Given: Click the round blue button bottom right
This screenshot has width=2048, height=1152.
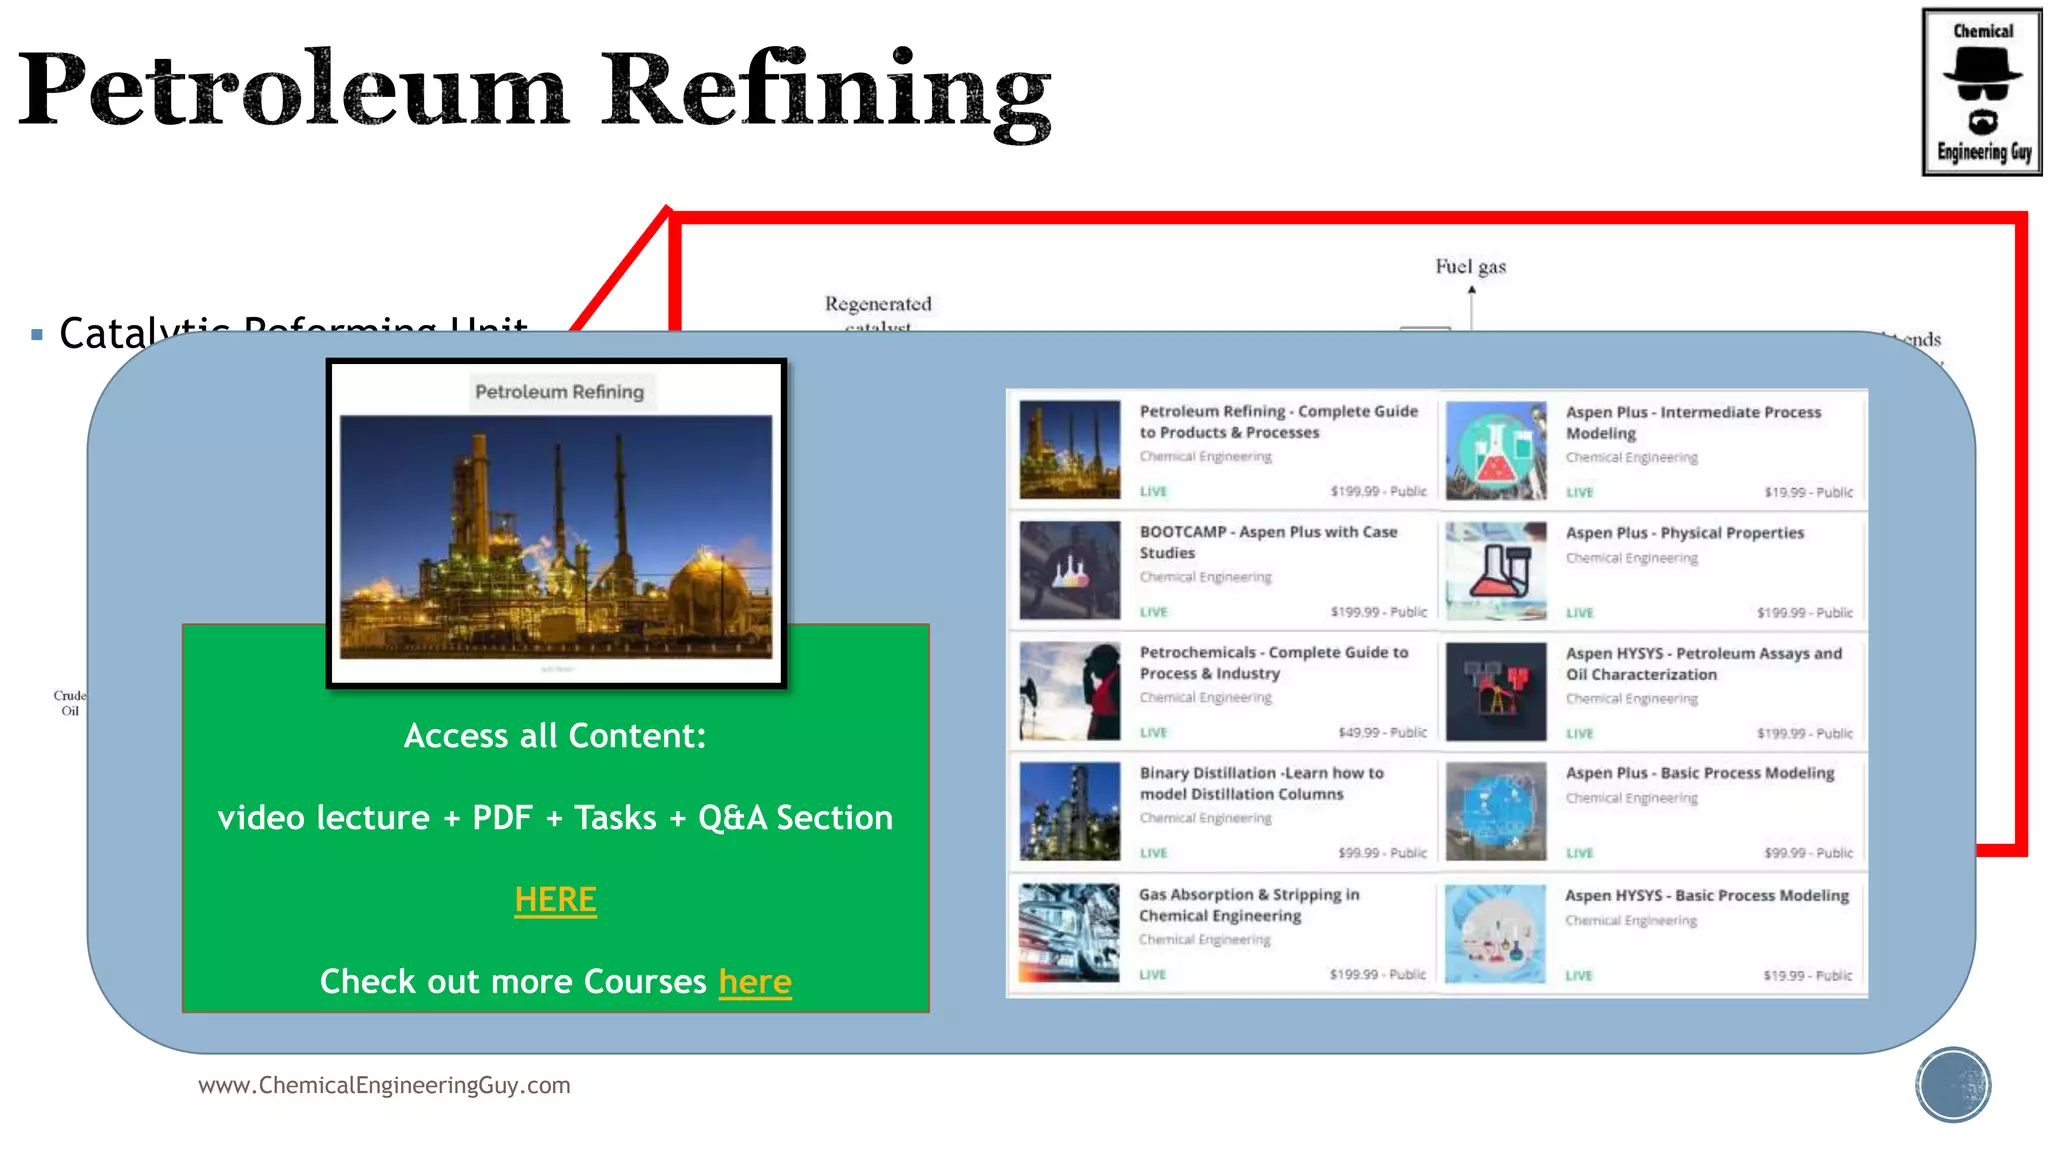Looking at the screenshot, I should (x=1953, y=1085).
